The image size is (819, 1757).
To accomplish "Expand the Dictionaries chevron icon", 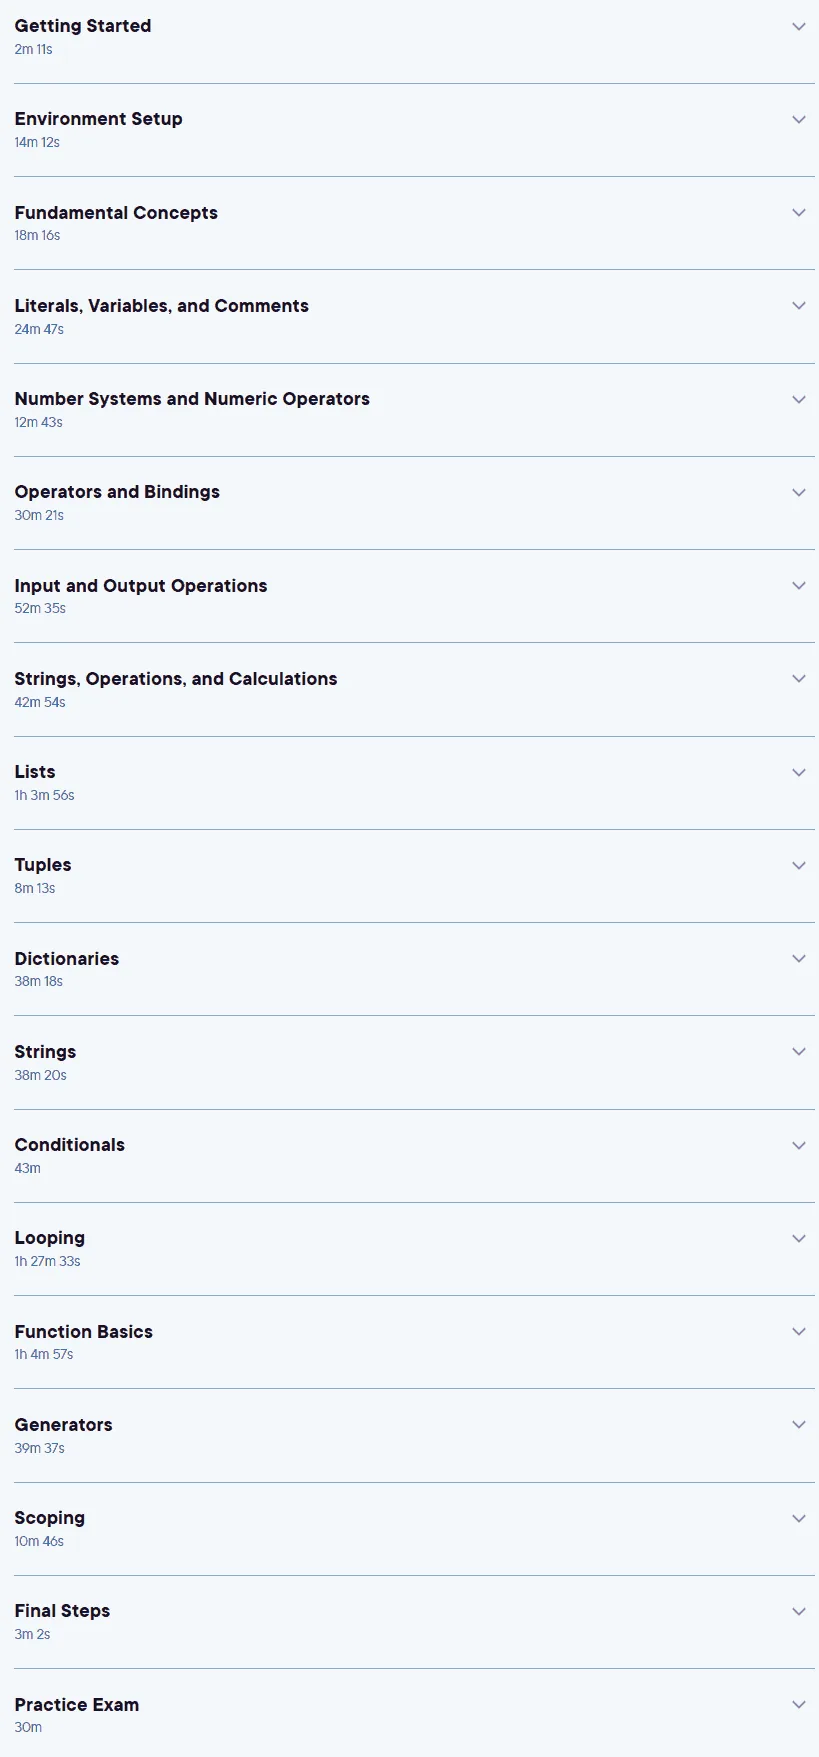I will point(798,958).
